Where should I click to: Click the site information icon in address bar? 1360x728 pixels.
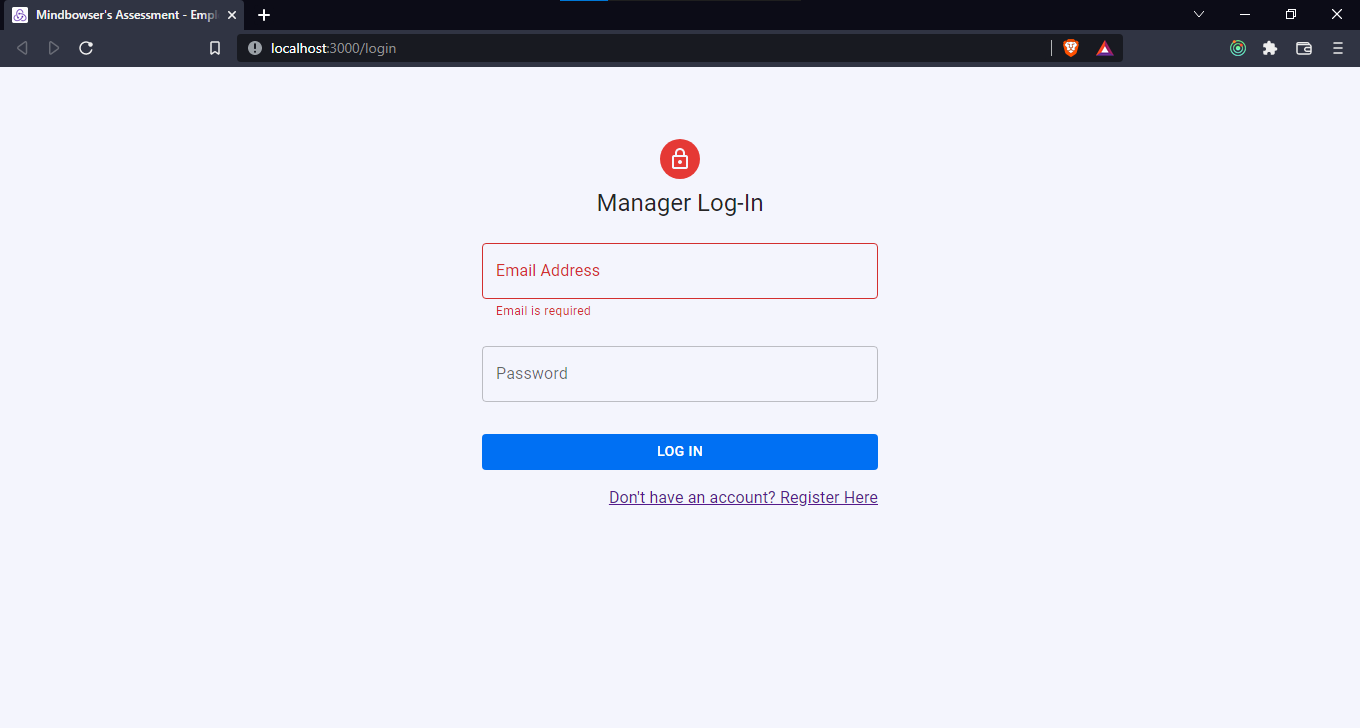click(255, 47)
